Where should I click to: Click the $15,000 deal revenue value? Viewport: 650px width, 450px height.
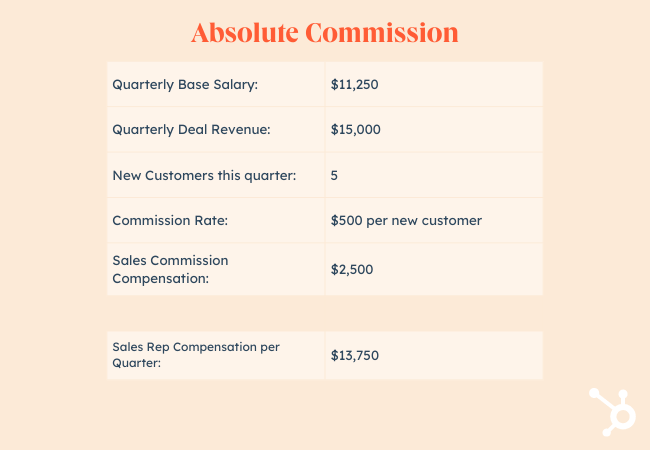(x=355, y=130)
